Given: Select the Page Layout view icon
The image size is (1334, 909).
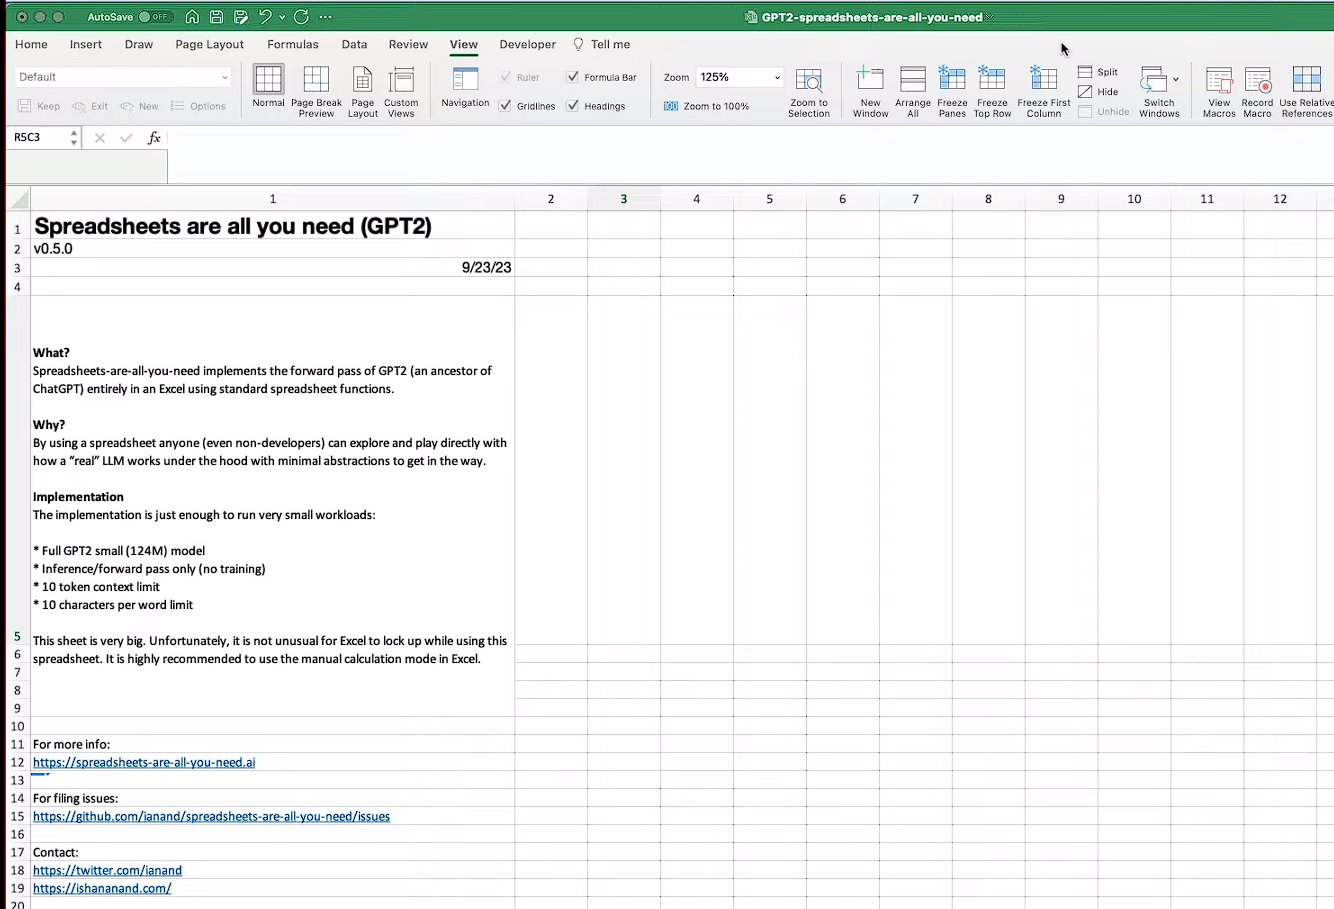Looking at the screenshot, I should (360, 90).
